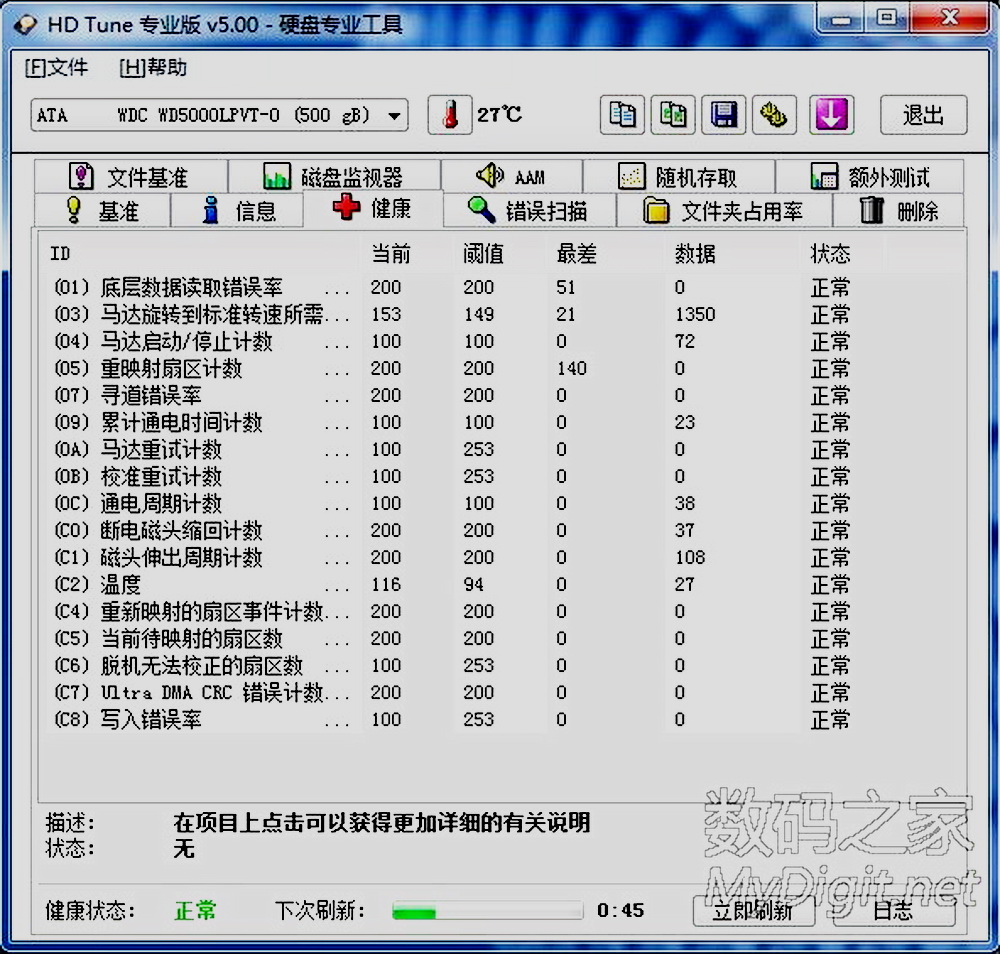Click the copy screenshot to clipboard icon

click(x=673, y=115)
